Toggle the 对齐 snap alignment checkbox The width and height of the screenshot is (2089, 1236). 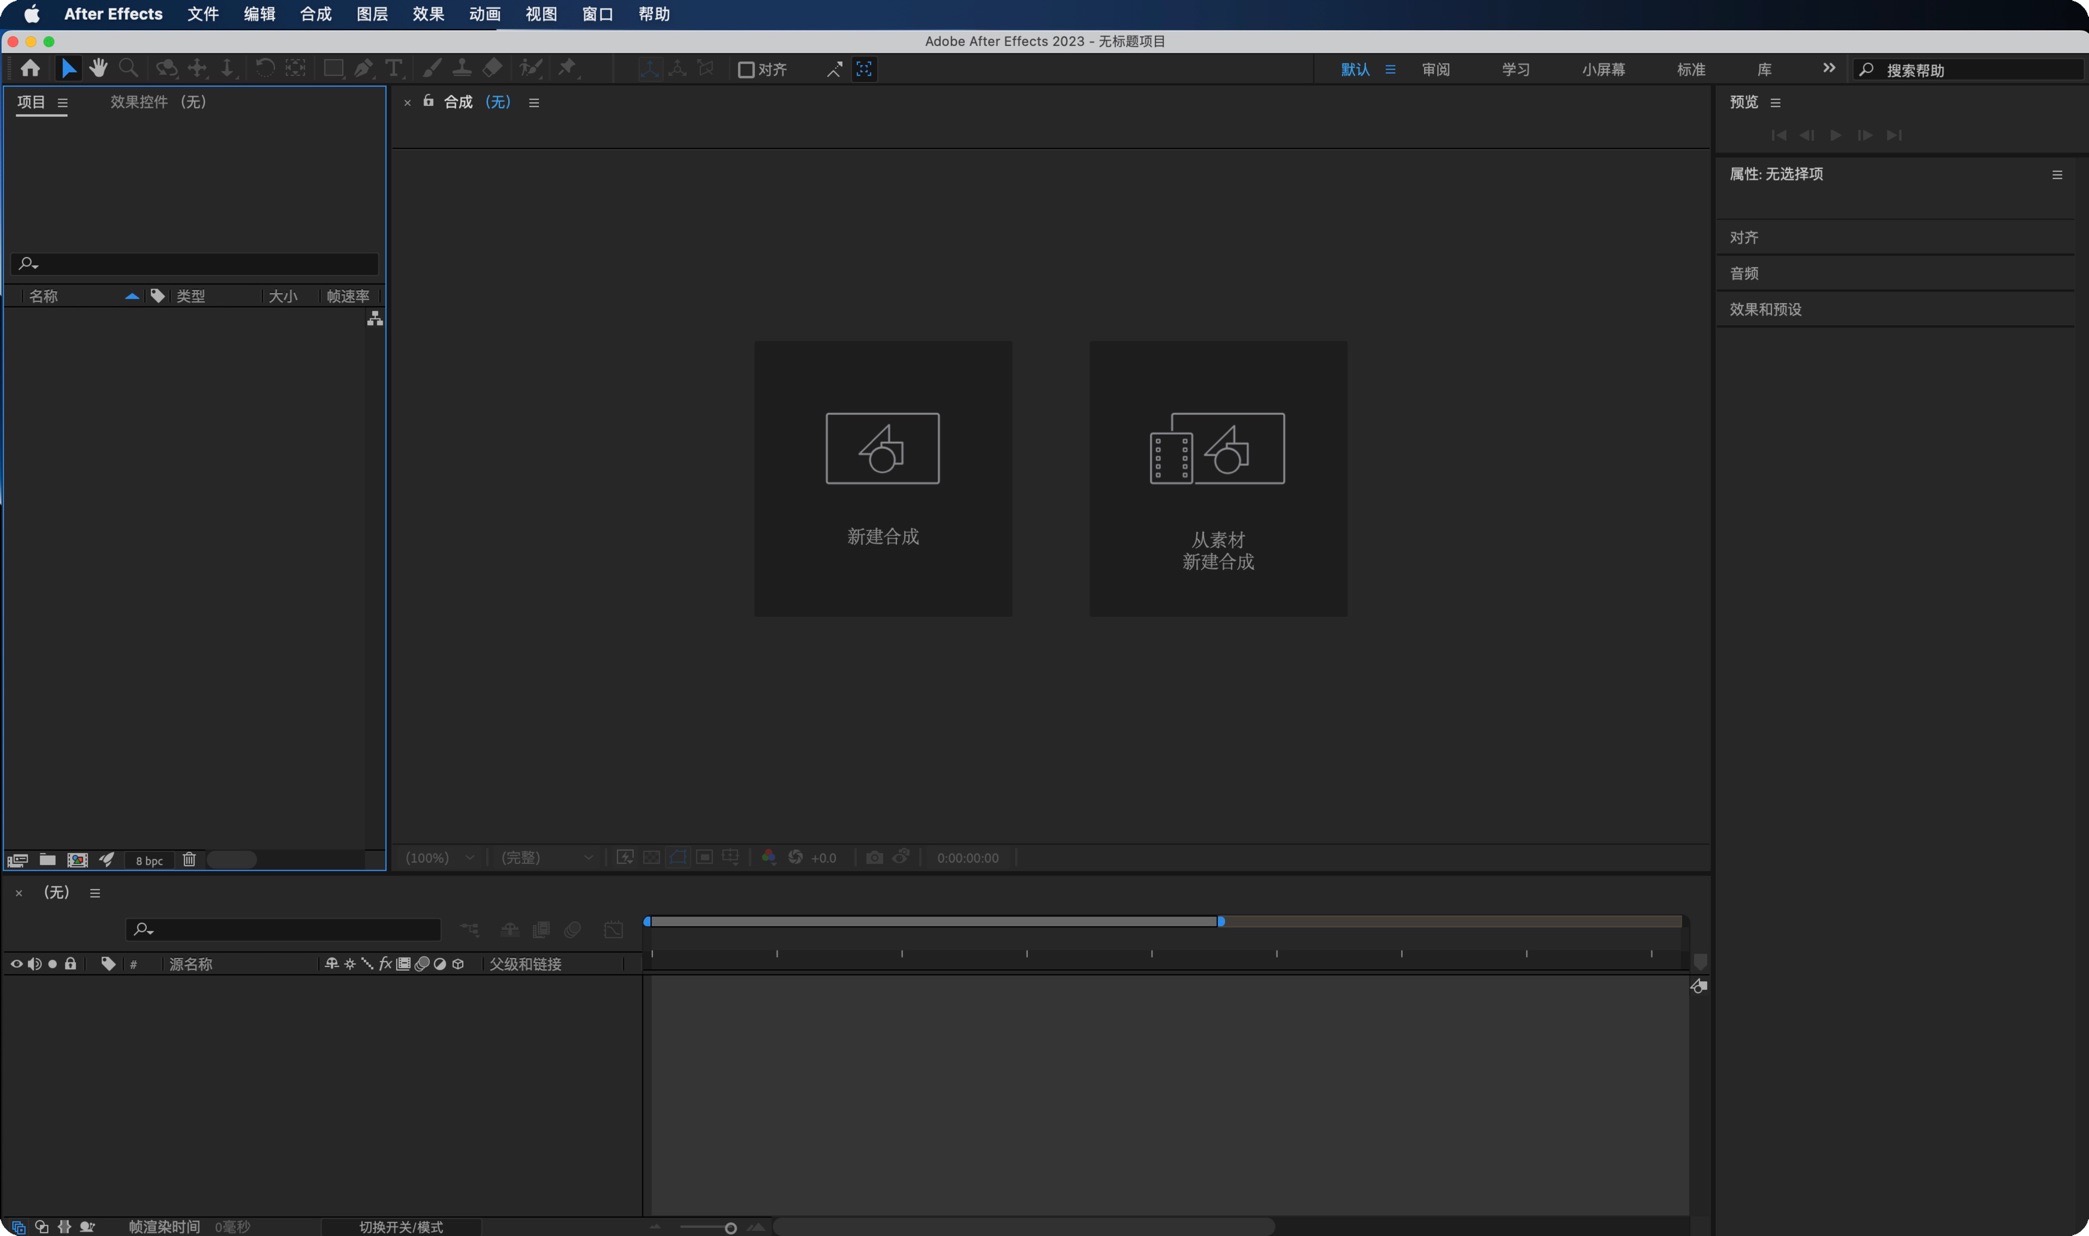click(x=743, y=69)
